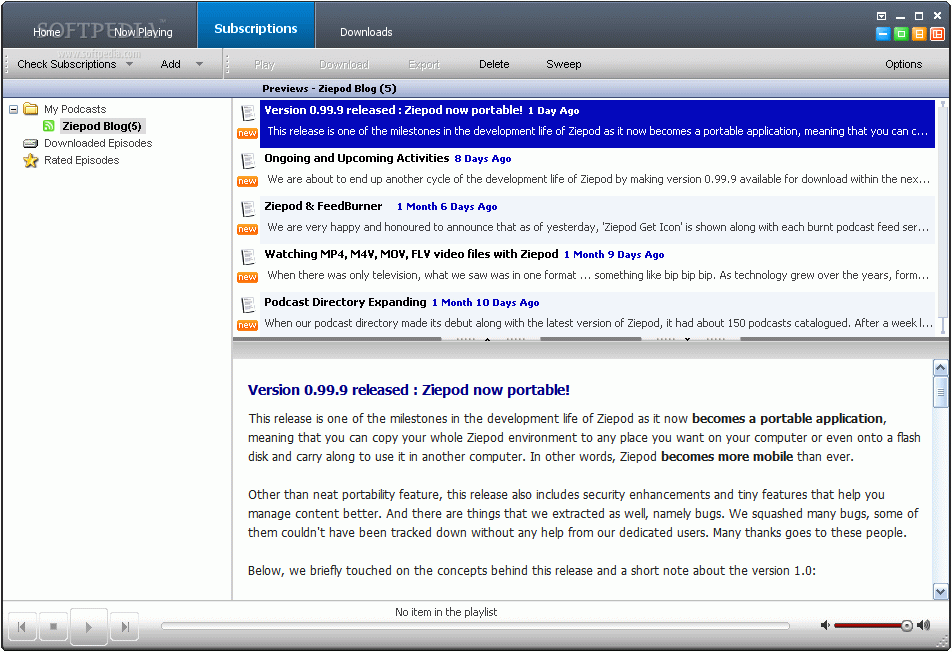
Task: Click document icon of Ongoing and Upcoming Activities
Action: (x=248, y=161)
